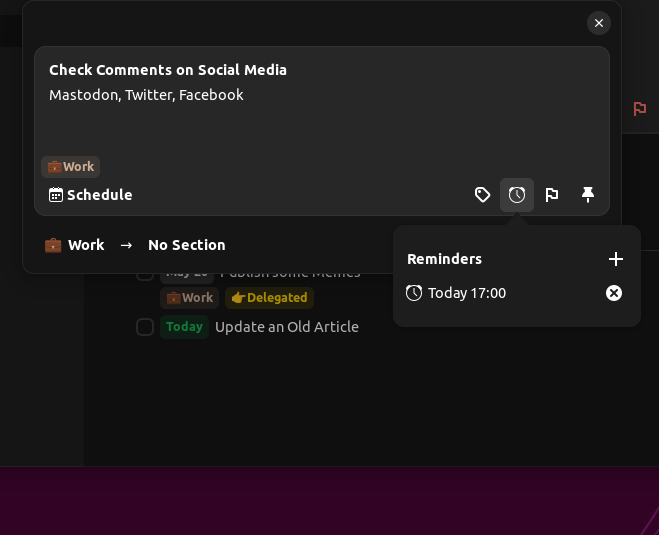Check off Update an Old Article task
The image size is (659, 535).
coord(145,327)
